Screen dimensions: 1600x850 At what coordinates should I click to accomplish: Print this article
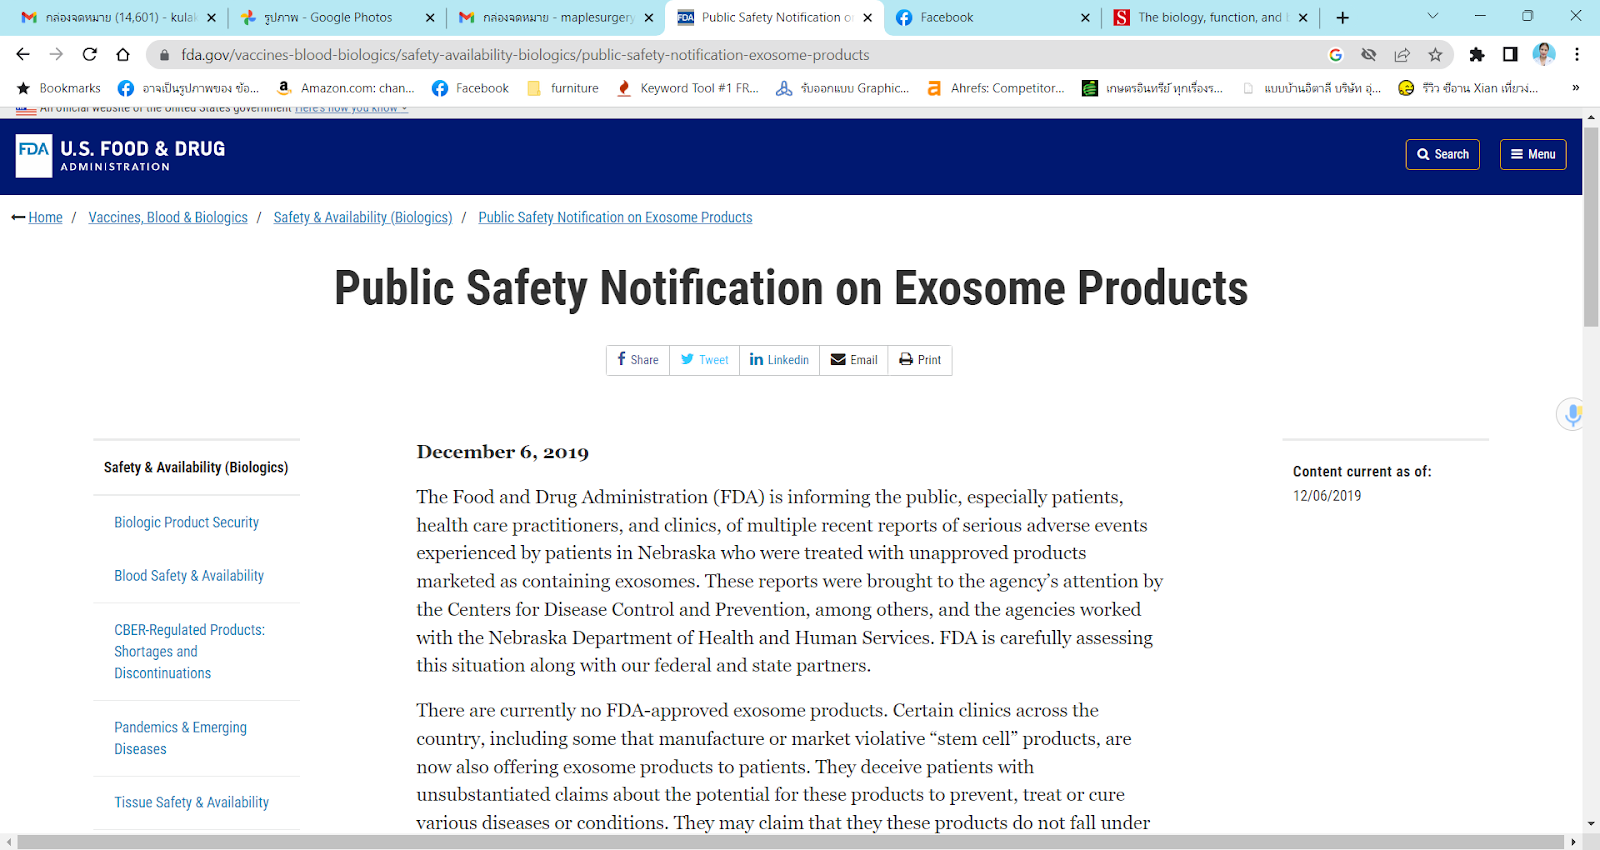[920, 360]
